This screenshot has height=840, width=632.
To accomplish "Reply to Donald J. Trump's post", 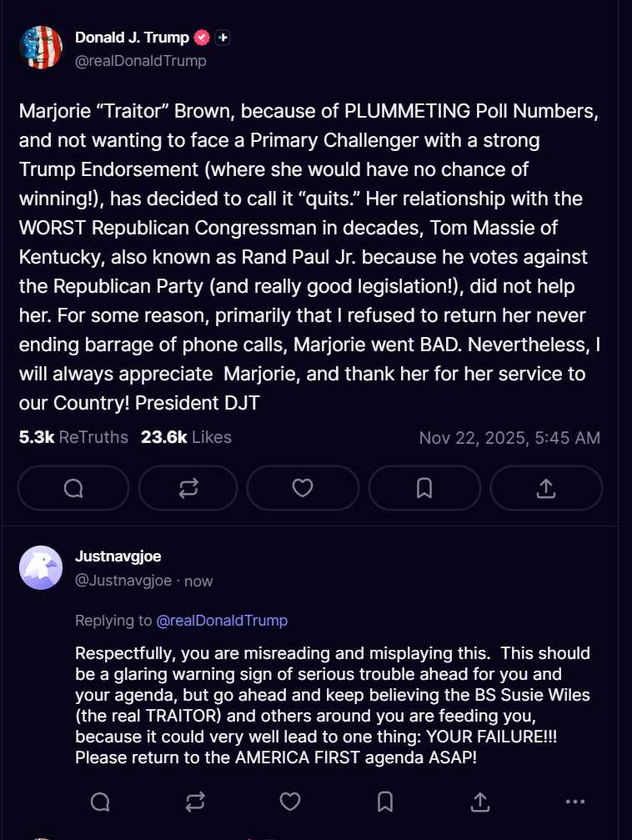I will click(73, 488).
